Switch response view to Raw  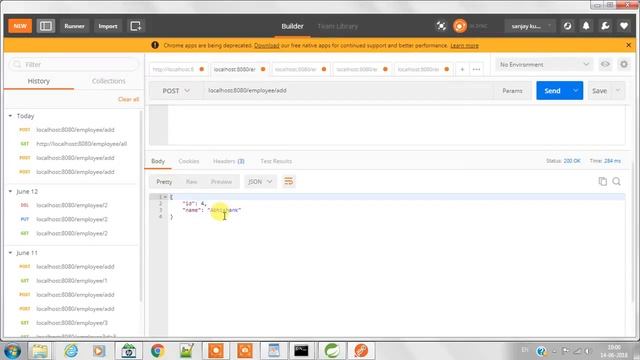click(191, 182)
